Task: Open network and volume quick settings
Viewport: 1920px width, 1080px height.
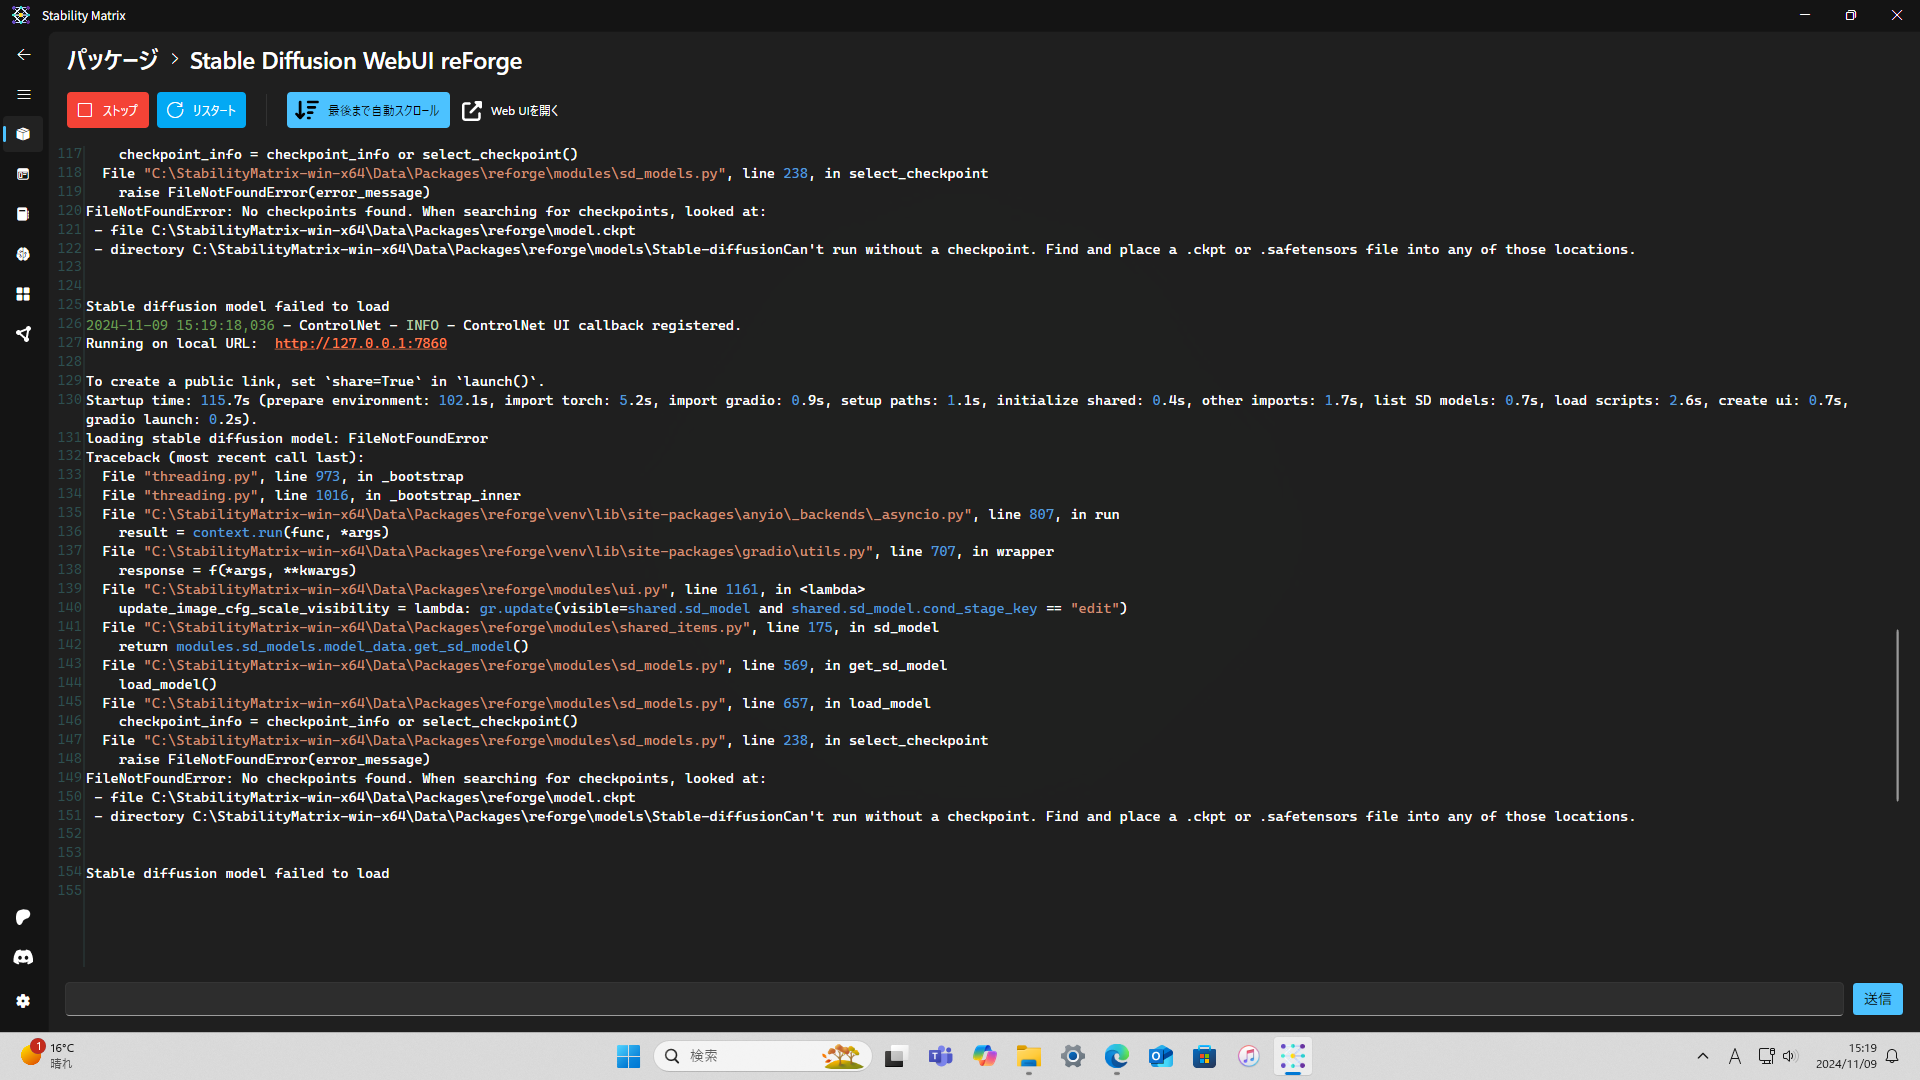Action: coord(1777,1056)
